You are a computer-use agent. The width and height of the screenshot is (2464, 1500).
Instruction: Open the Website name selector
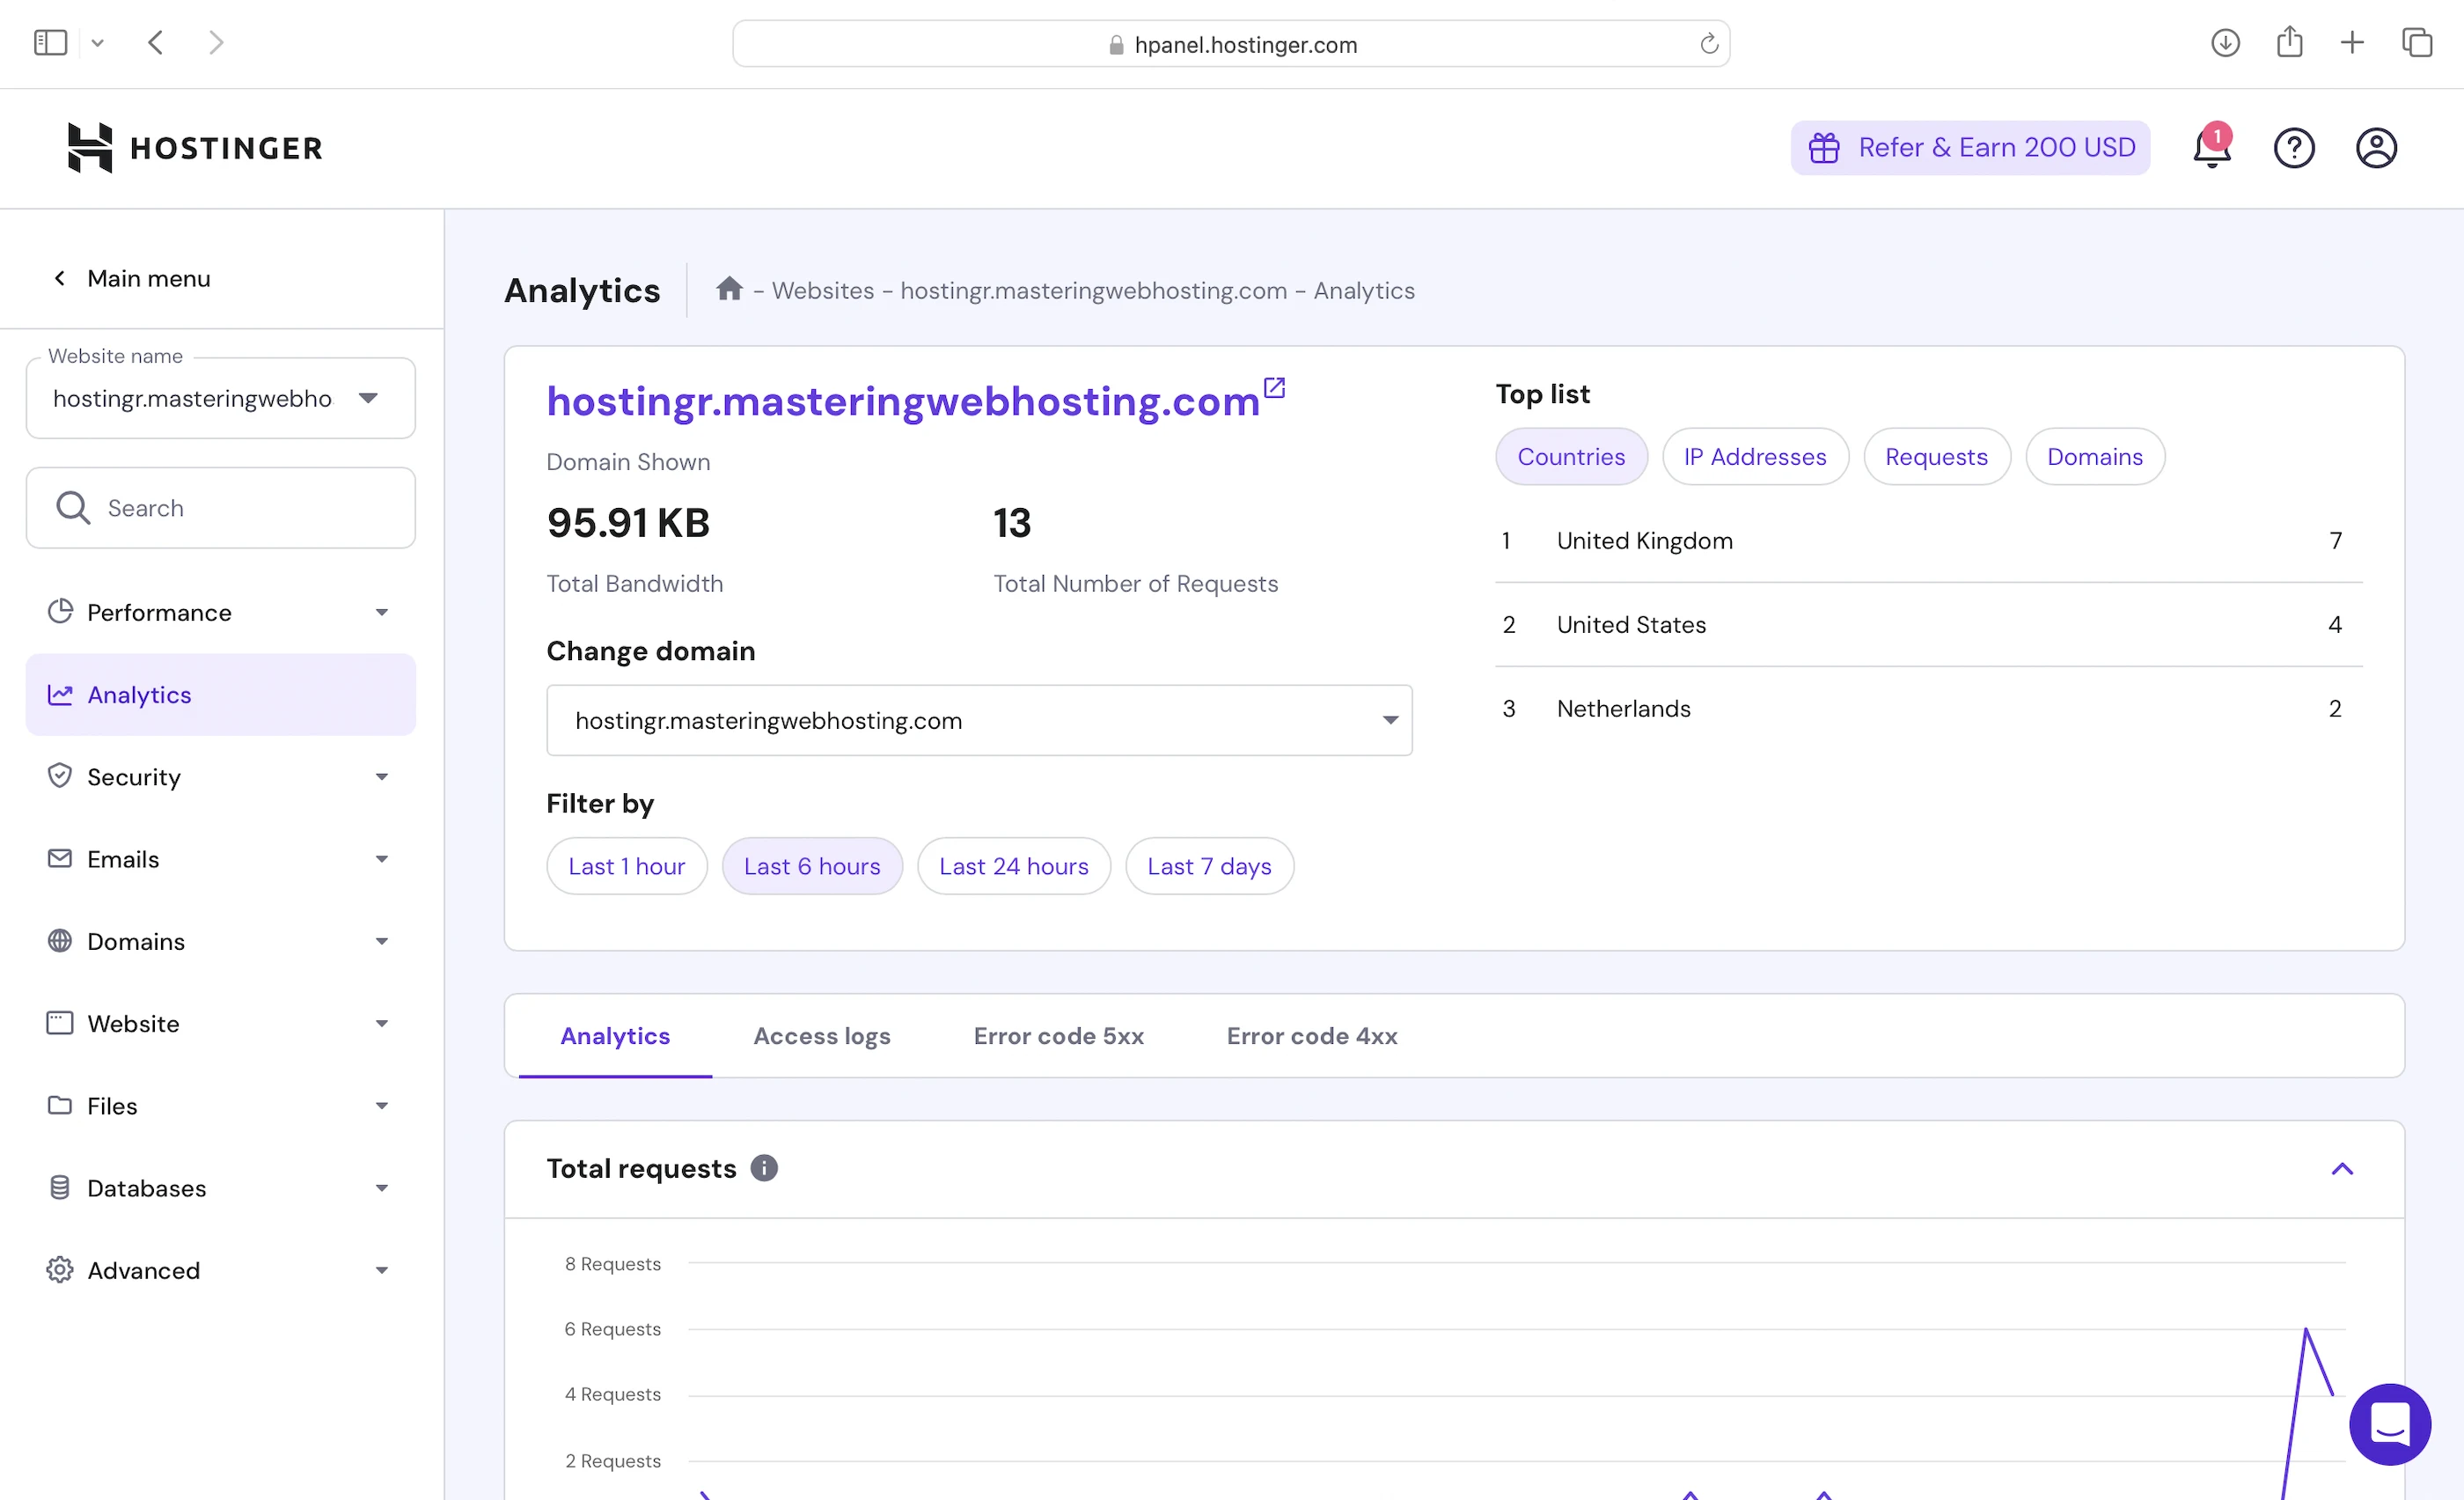coord(220,398)
